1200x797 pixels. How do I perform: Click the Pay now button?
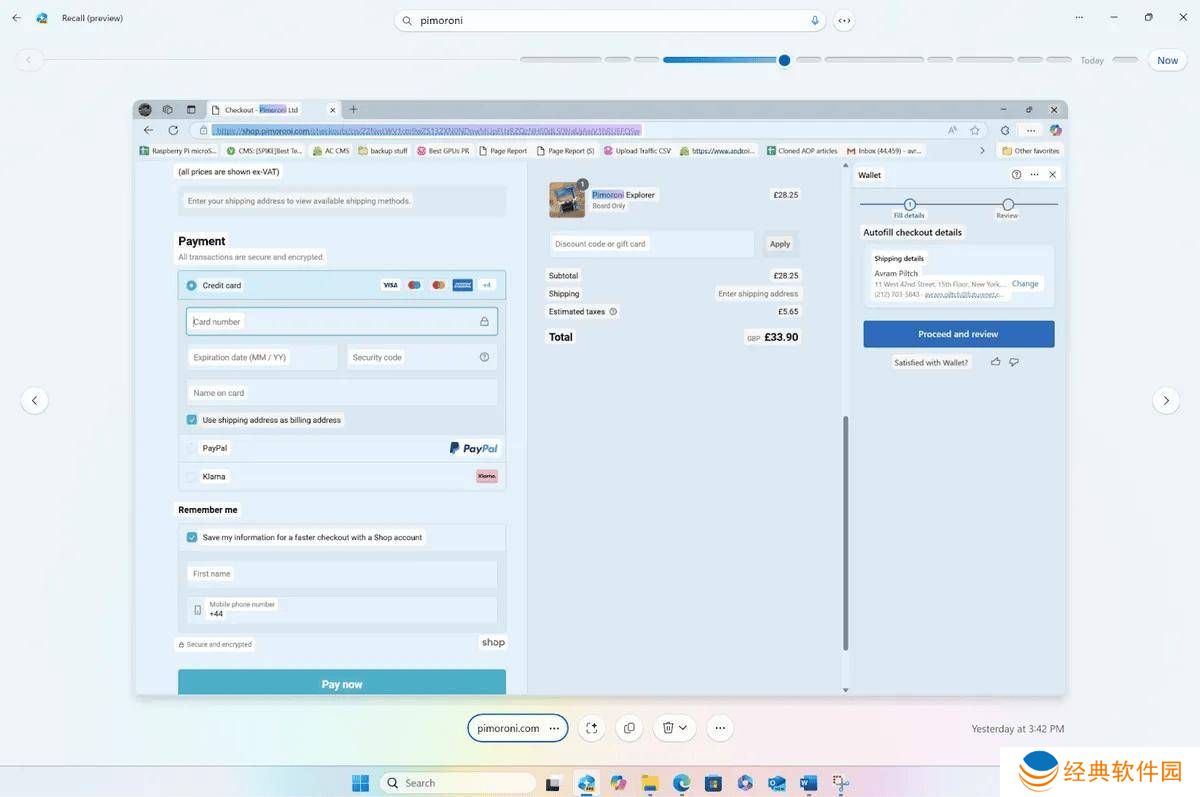pos(342,684)
